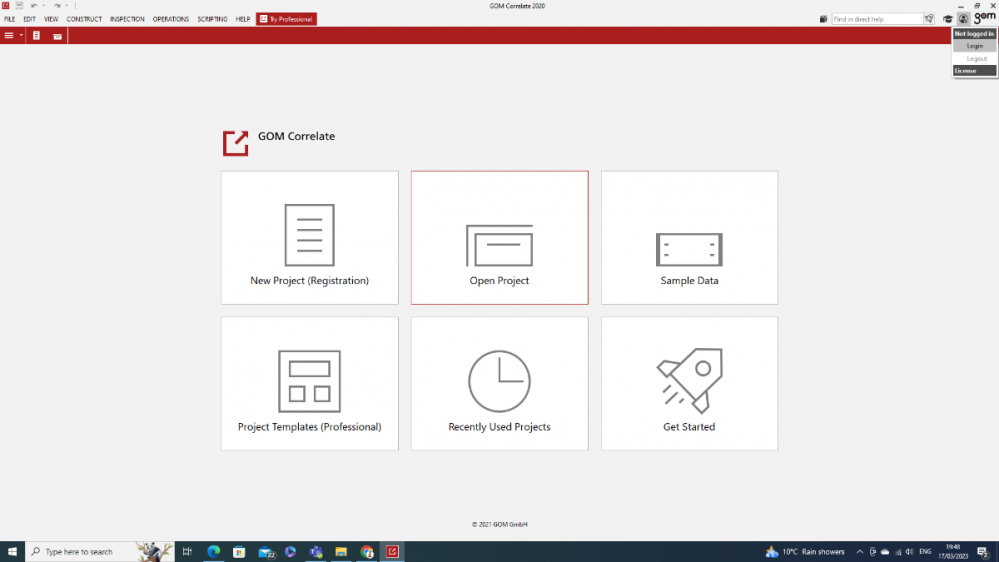Select Login from the account popup
The image size is (999, 562).
[974, 46]
